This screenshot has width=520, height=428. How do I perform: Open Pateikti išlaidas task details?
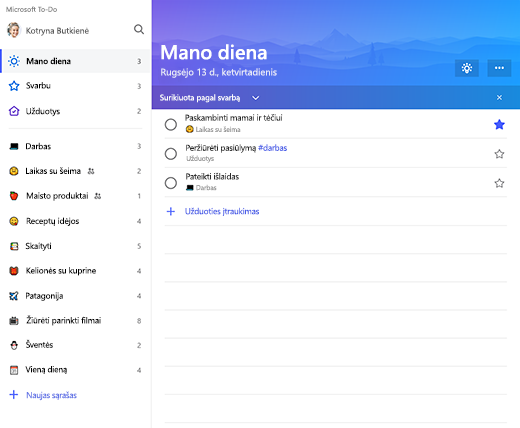(x=336, y=182)
